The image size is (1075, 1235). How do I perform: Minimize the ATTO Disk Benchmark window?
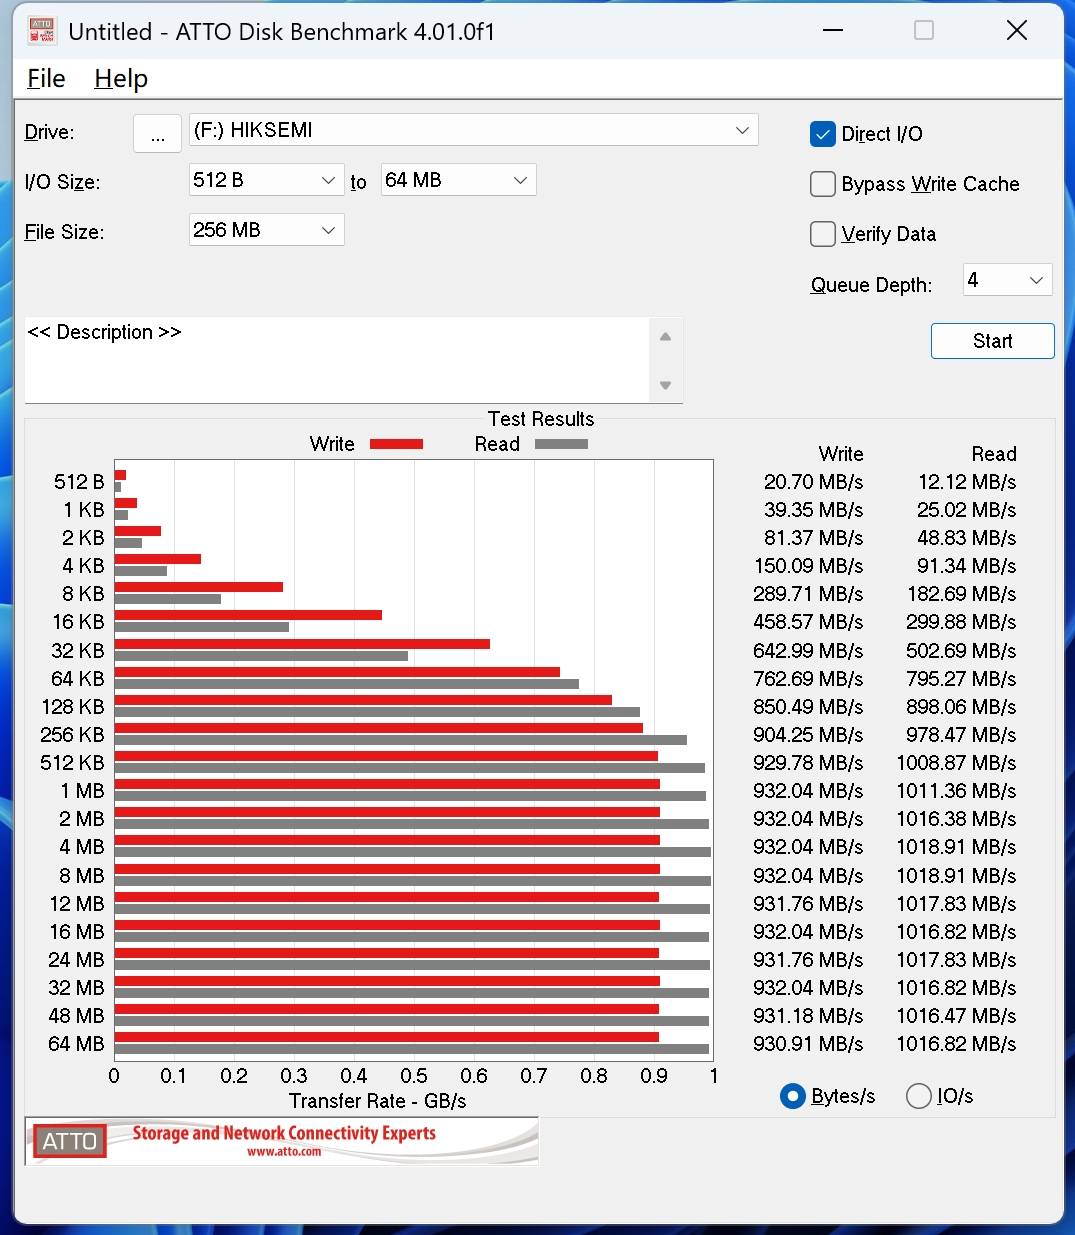(832, 31)
